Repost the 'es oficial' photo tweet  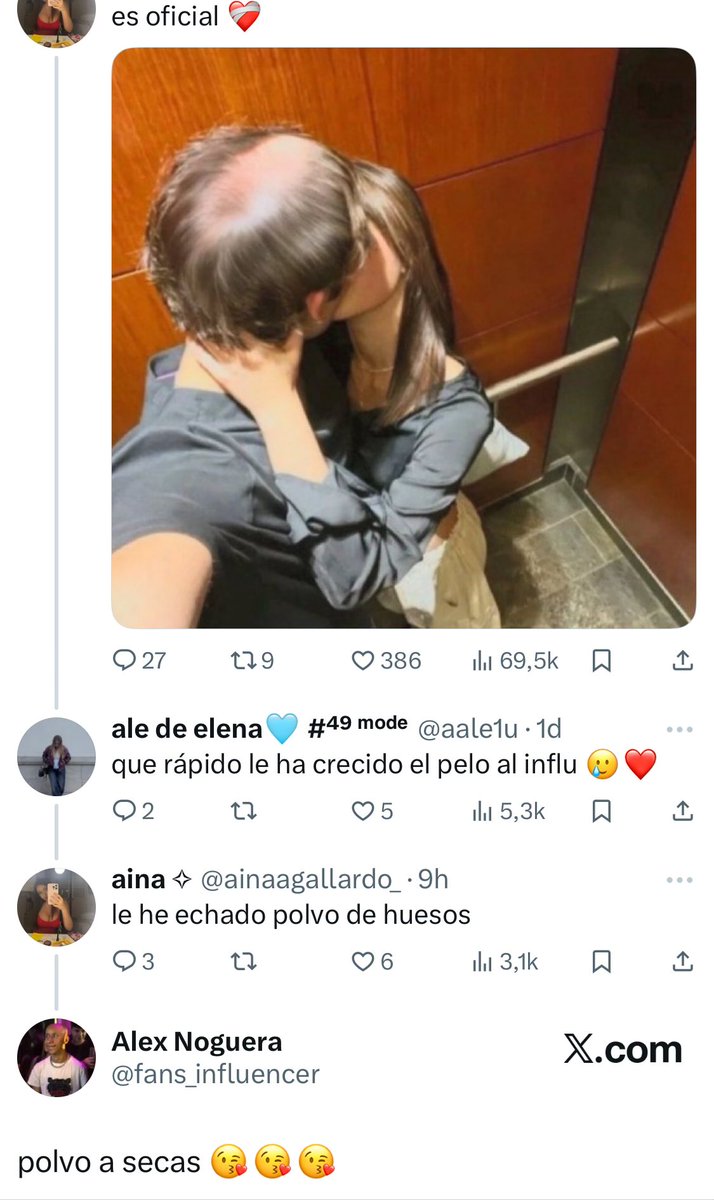coord(252,660)
